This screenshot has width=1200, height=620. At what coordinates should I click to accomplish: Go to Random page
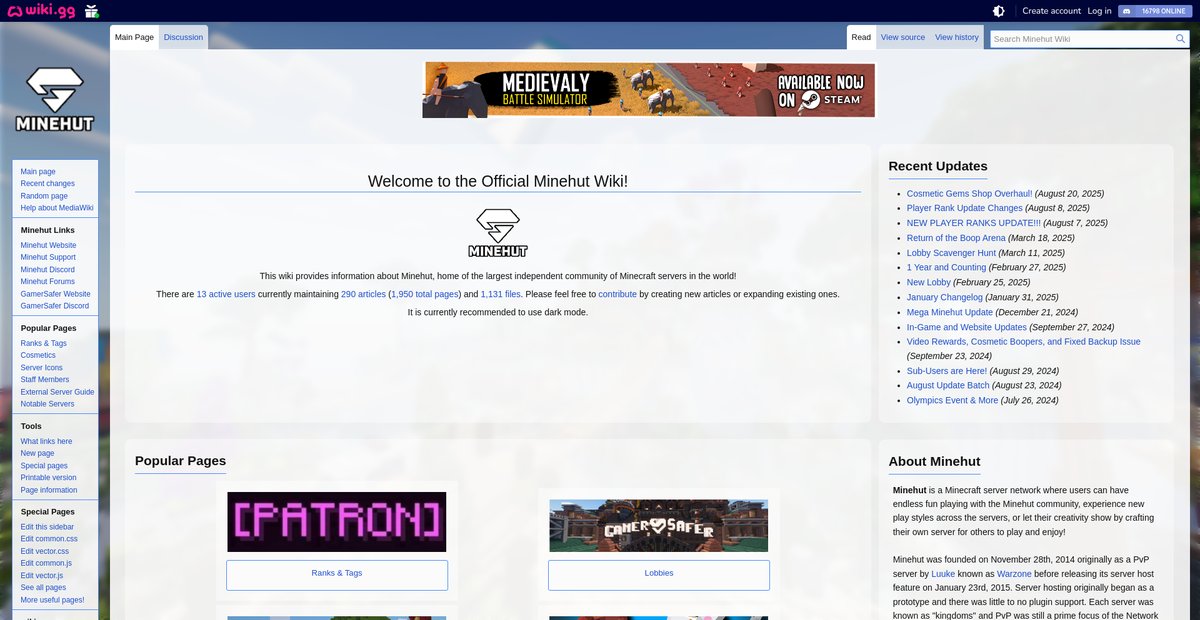(44, 196)
